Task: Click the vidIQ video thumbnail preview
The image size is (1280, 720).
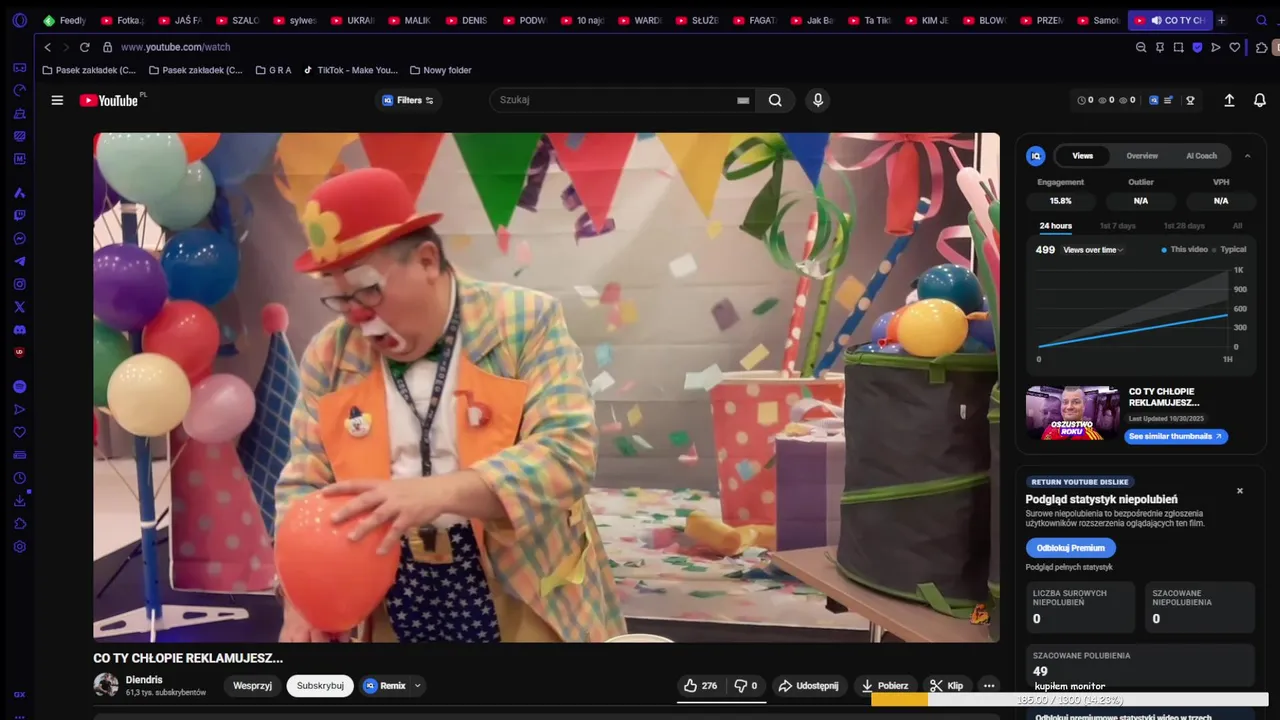Action: [1073, 413]
